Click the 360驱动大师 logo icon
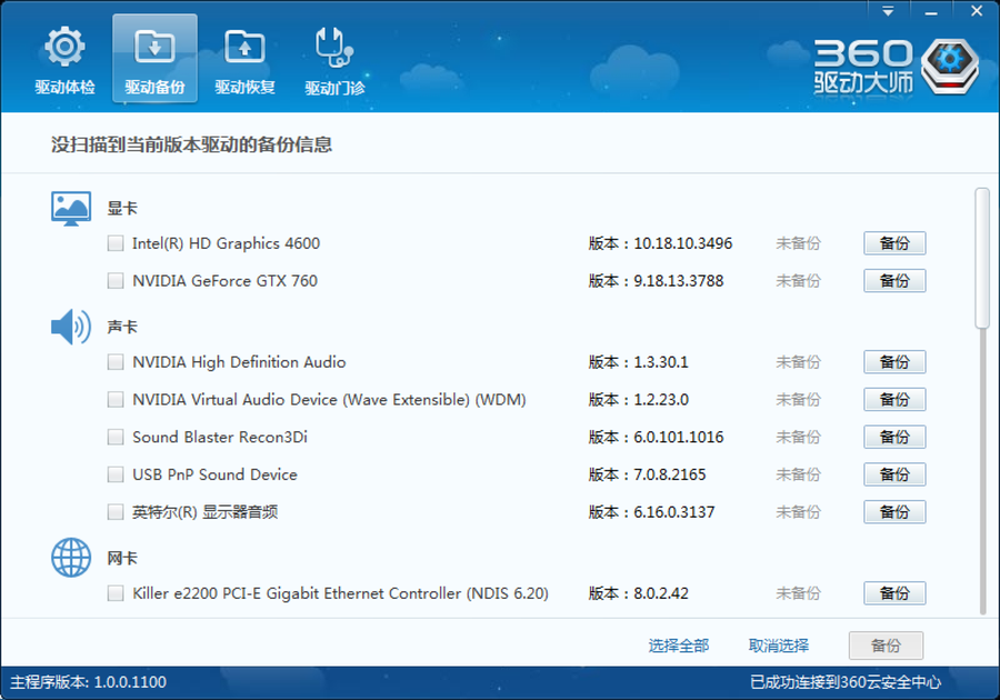 950,66
